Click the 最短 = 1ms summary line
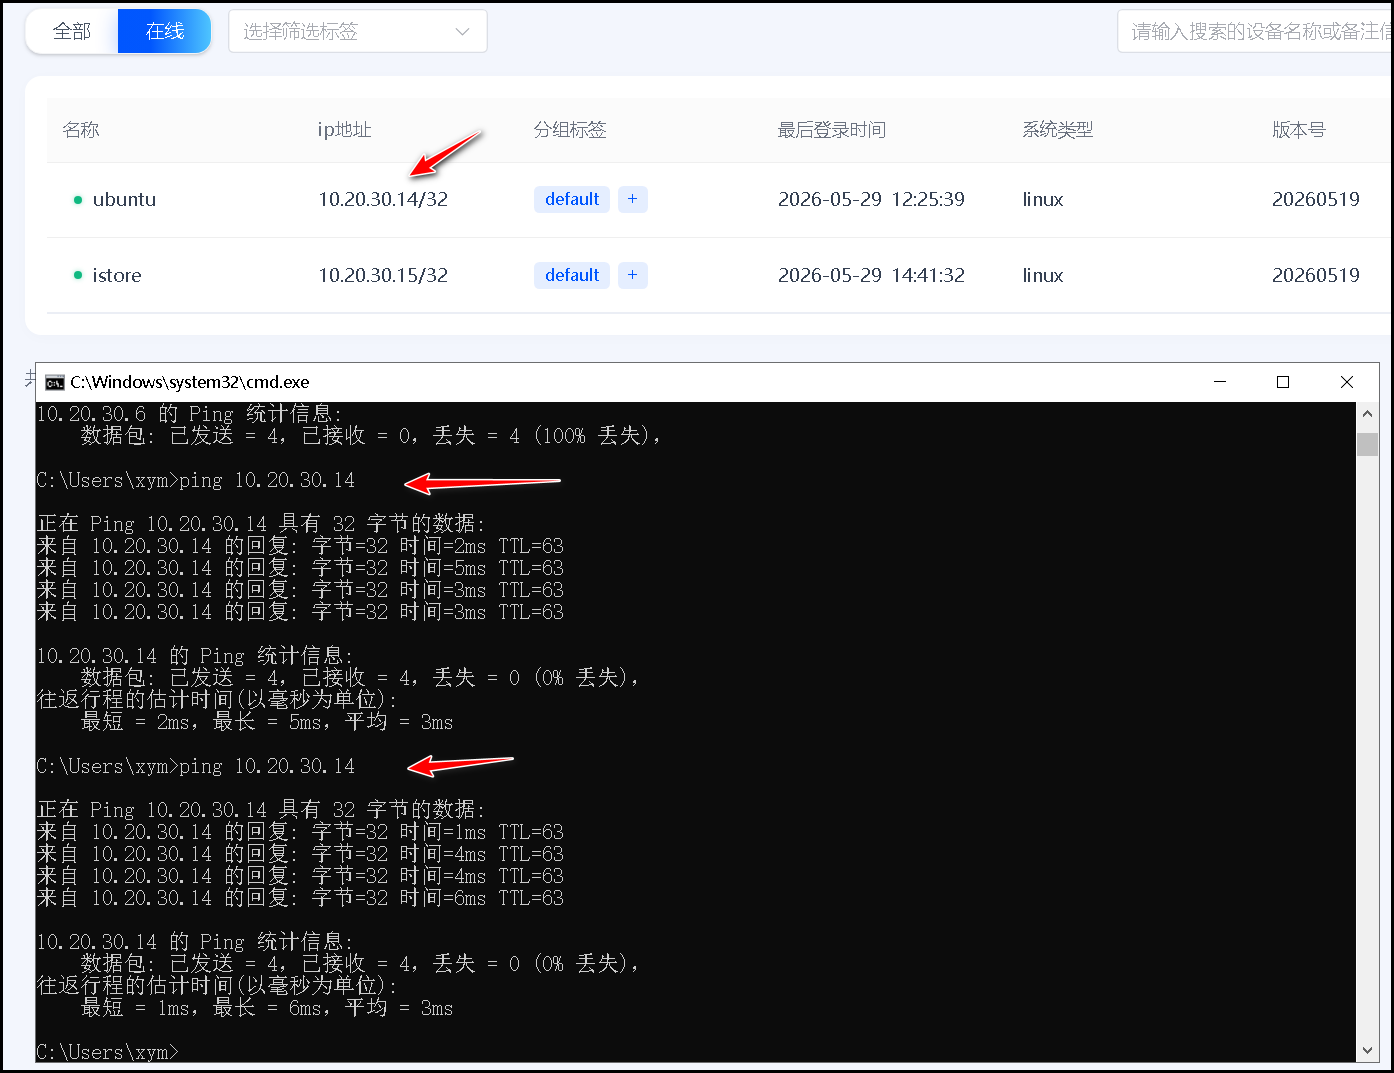The image size is (1394, 1073). pyautogui.click(x=267, y=1008)
